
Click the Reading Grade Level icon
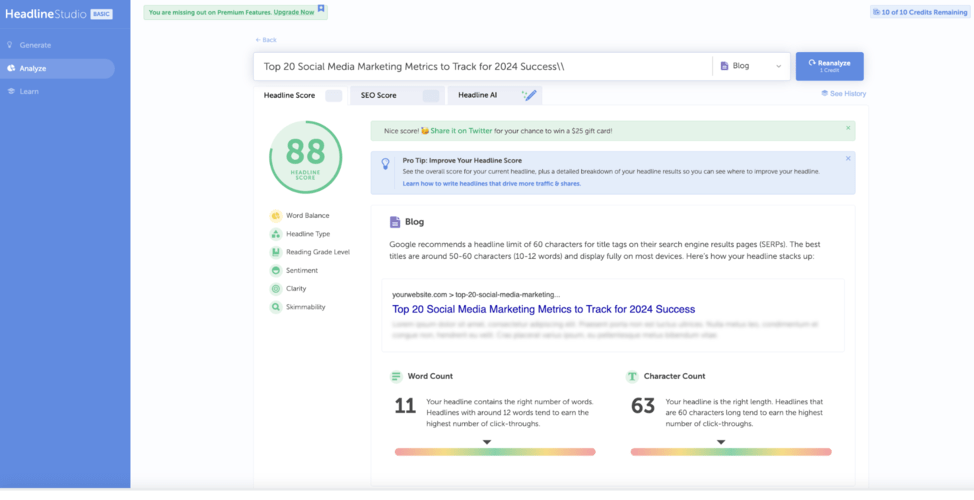275,252
